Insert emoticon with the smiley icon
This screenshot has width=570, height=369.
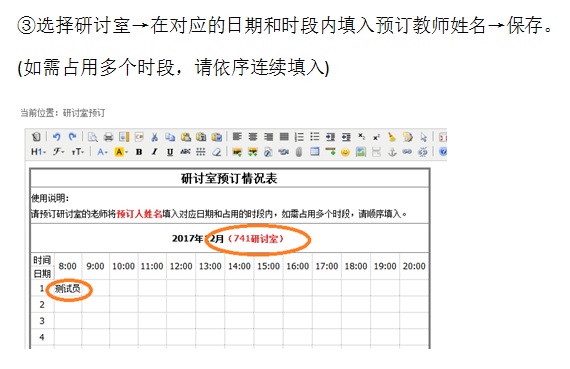tap(345, 152)
